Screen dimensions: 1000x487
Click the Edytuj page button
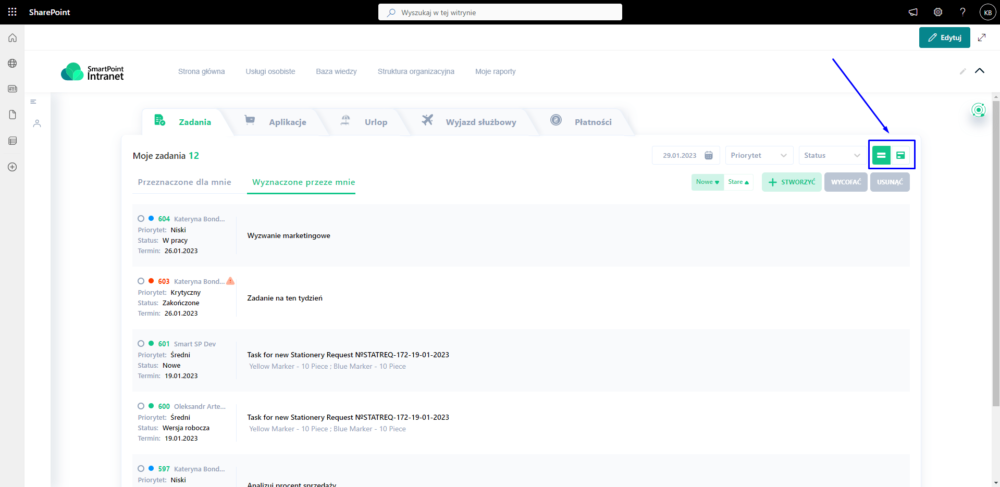pos(944,37)
